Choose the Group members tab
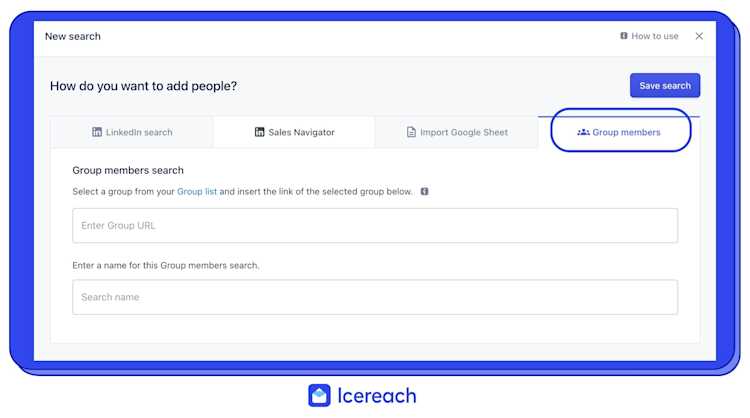 [619, 132]
